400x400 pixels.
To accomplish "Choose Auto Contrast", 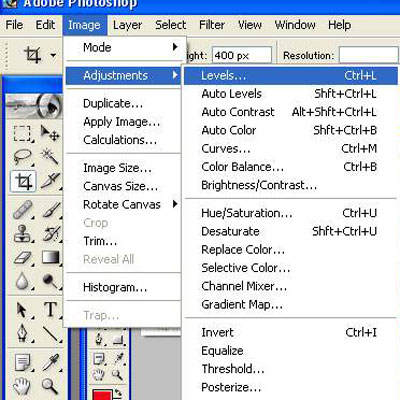I will [x=291, y=112].
